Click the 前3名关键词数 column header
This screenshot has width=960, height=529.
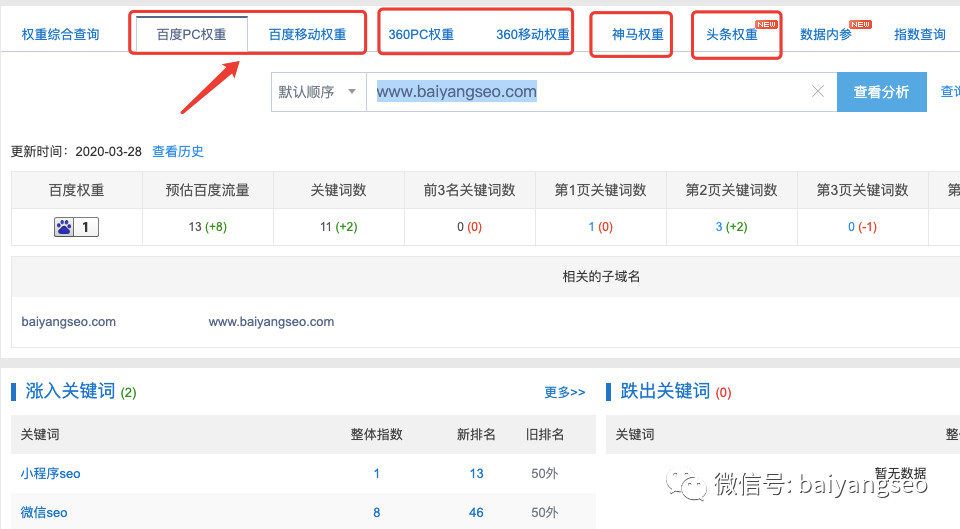[x=470, y=190]
